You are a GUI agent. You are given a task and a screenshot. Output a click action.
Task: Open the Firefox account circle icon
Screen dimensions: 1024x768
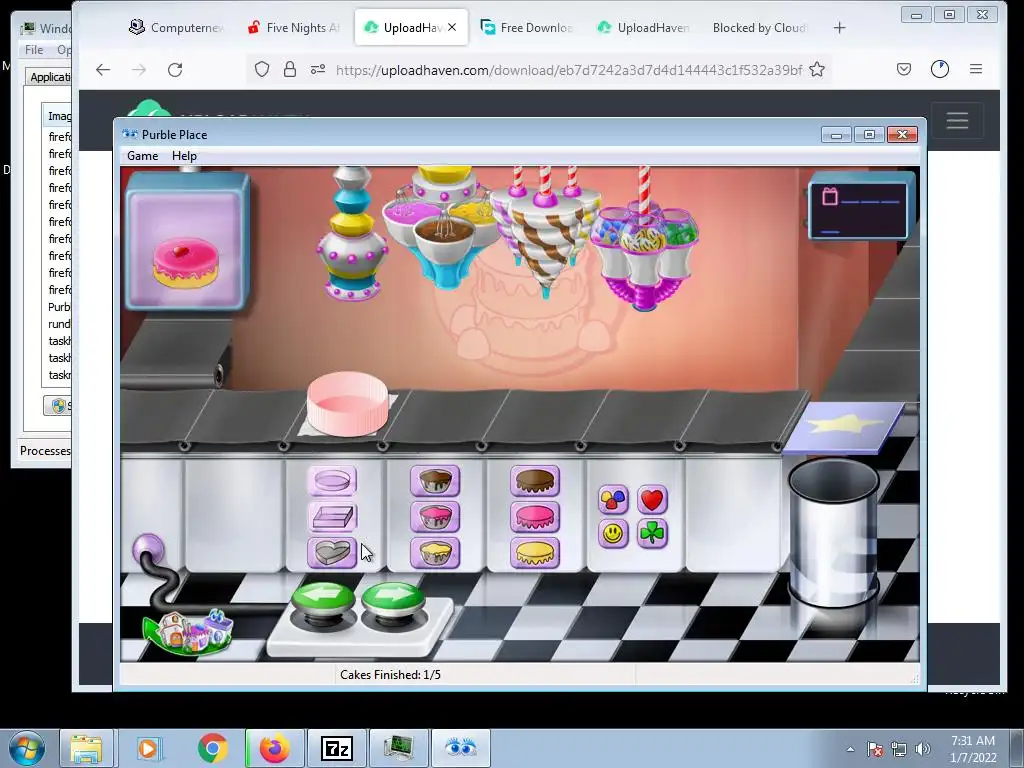point(940,69)
